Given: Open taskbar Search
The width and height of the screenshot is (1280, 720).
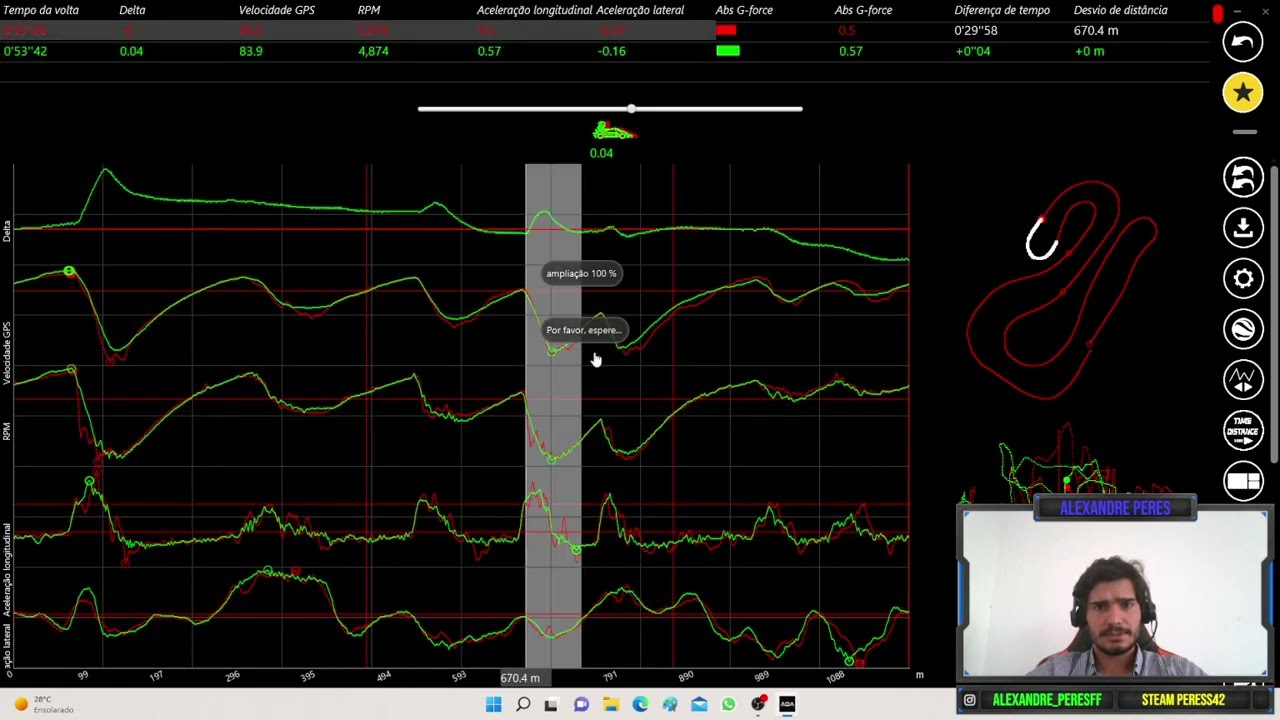Looking at the screenshot, I should [x=523, y=705].
